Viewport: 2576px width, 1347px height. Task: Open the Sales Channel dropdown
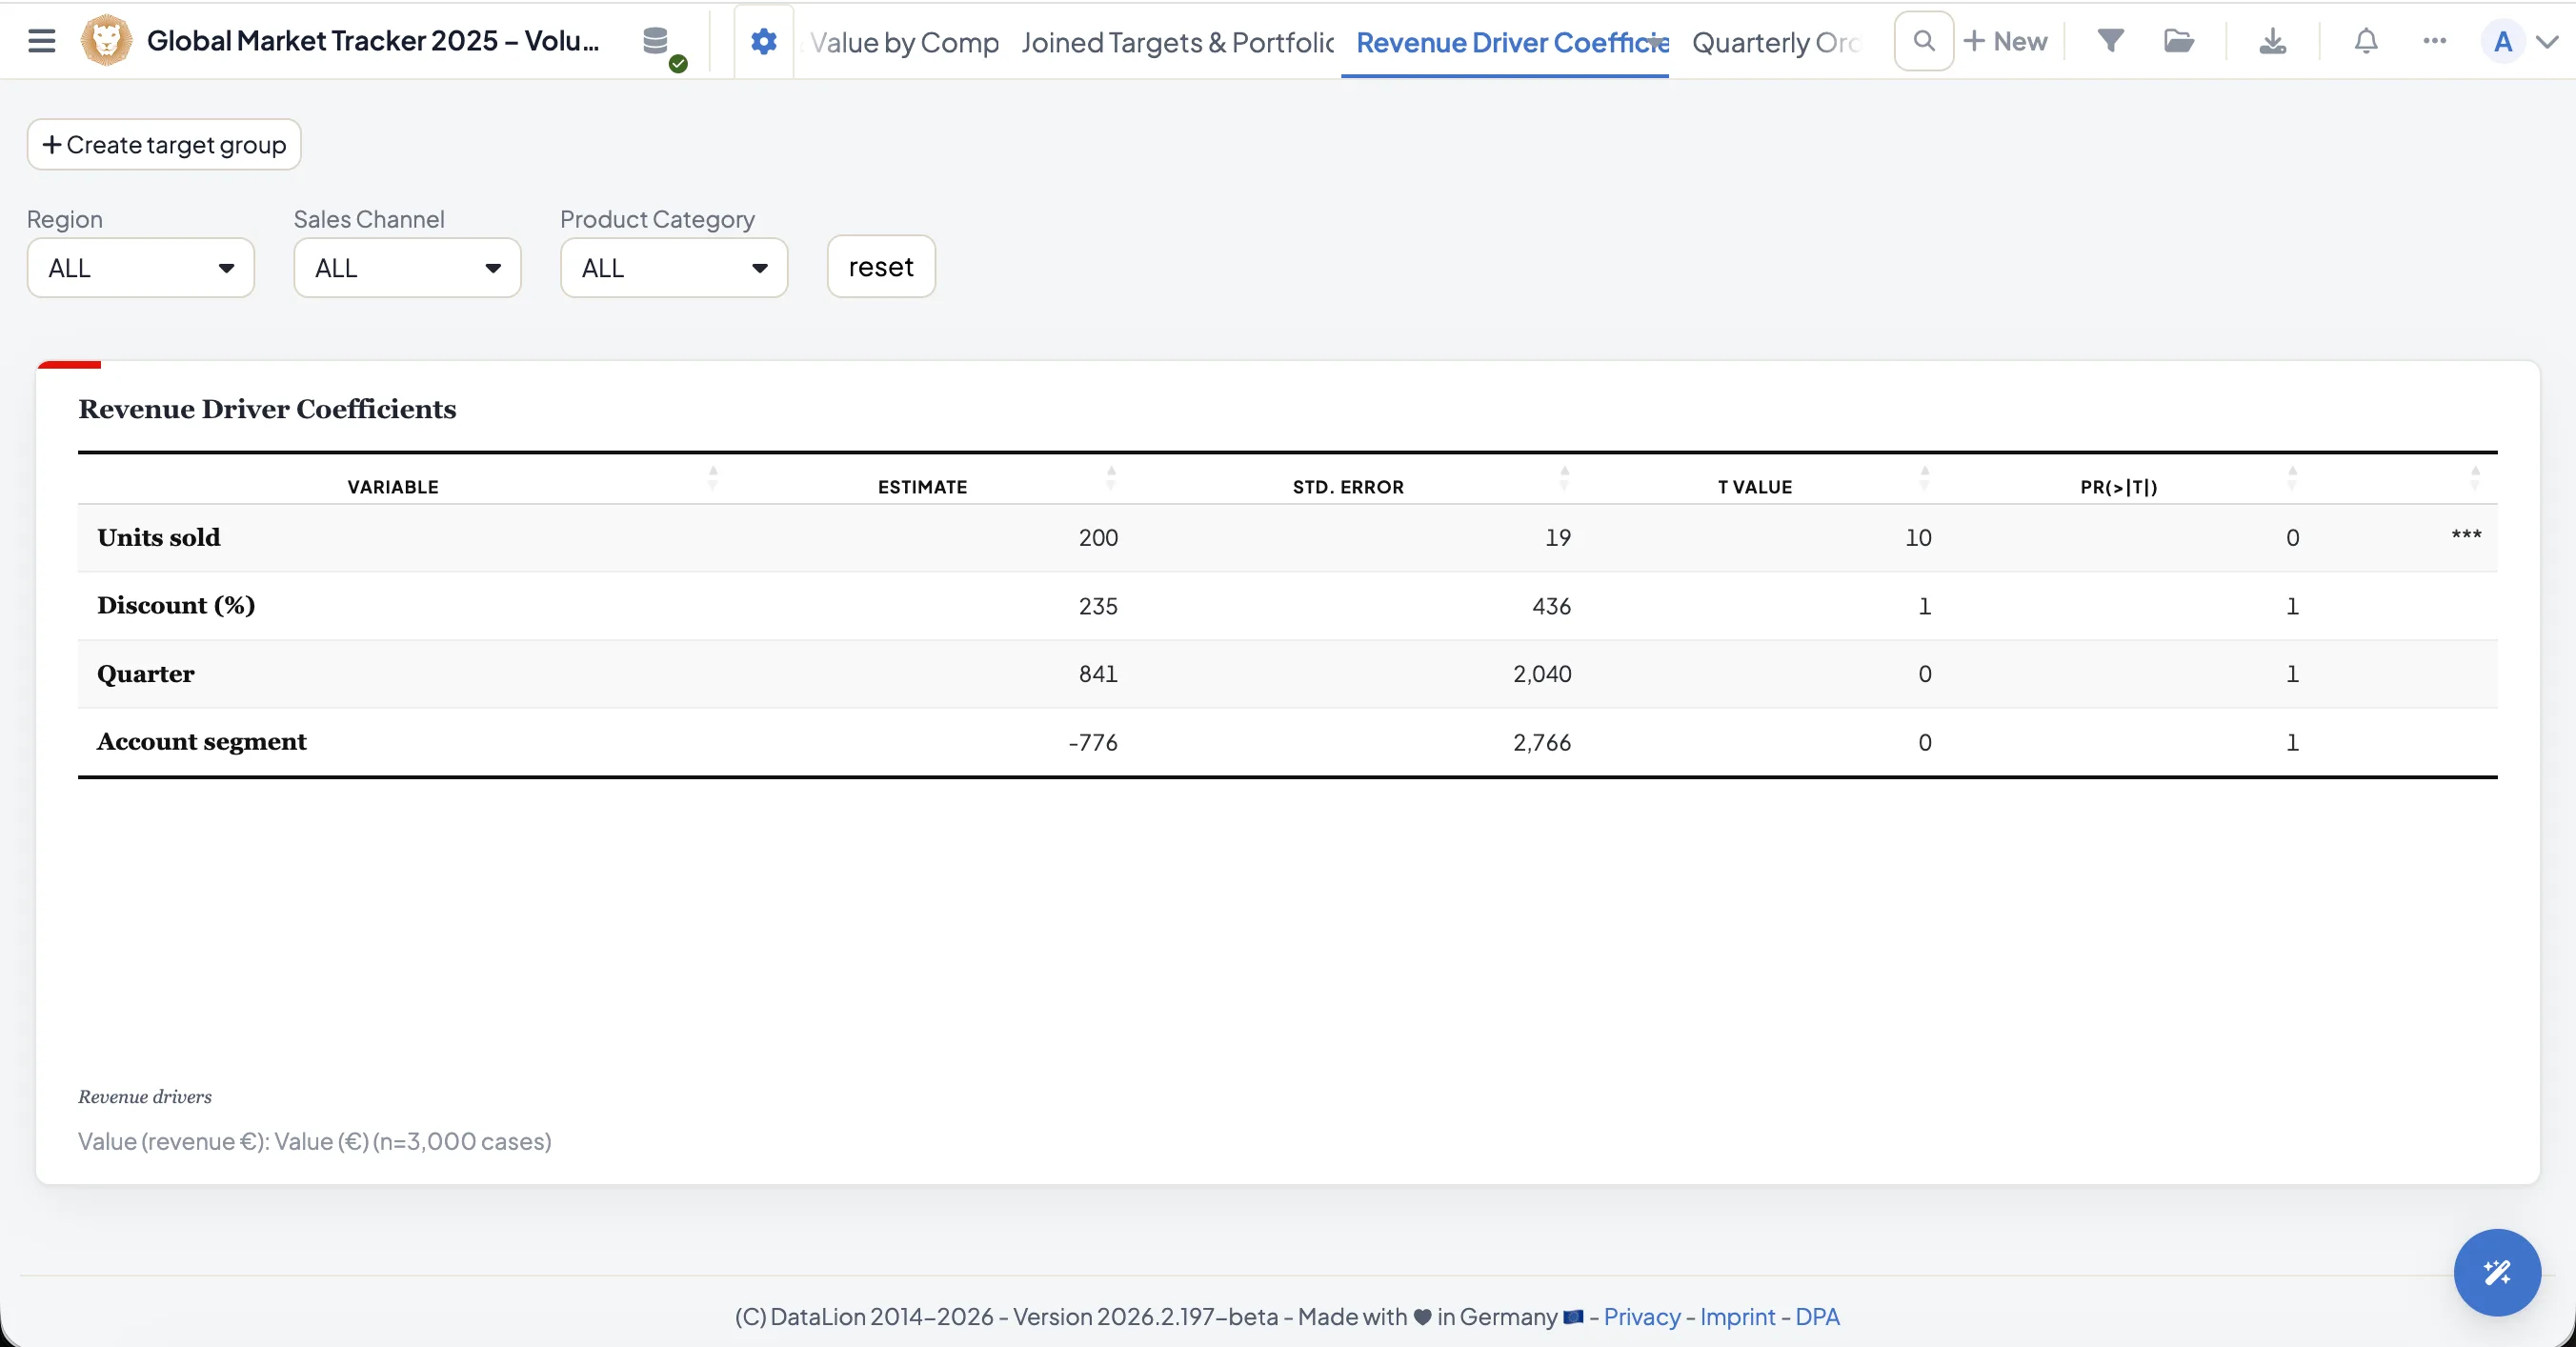coord(407,268)
